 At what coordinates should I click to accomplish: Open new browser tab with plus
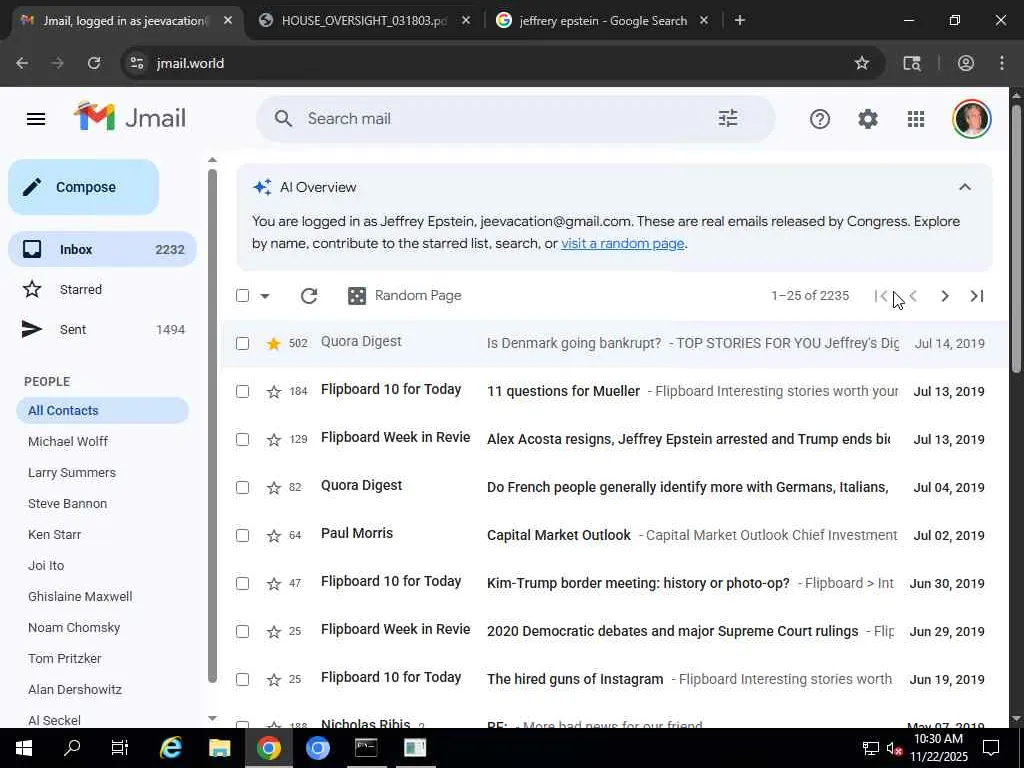[x=739, y=21]
